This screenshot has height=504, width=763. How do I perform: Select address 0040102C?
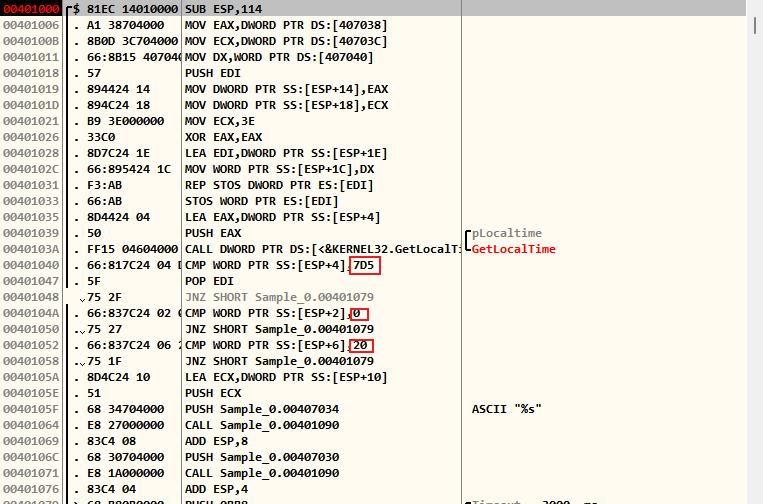(31, 170)
